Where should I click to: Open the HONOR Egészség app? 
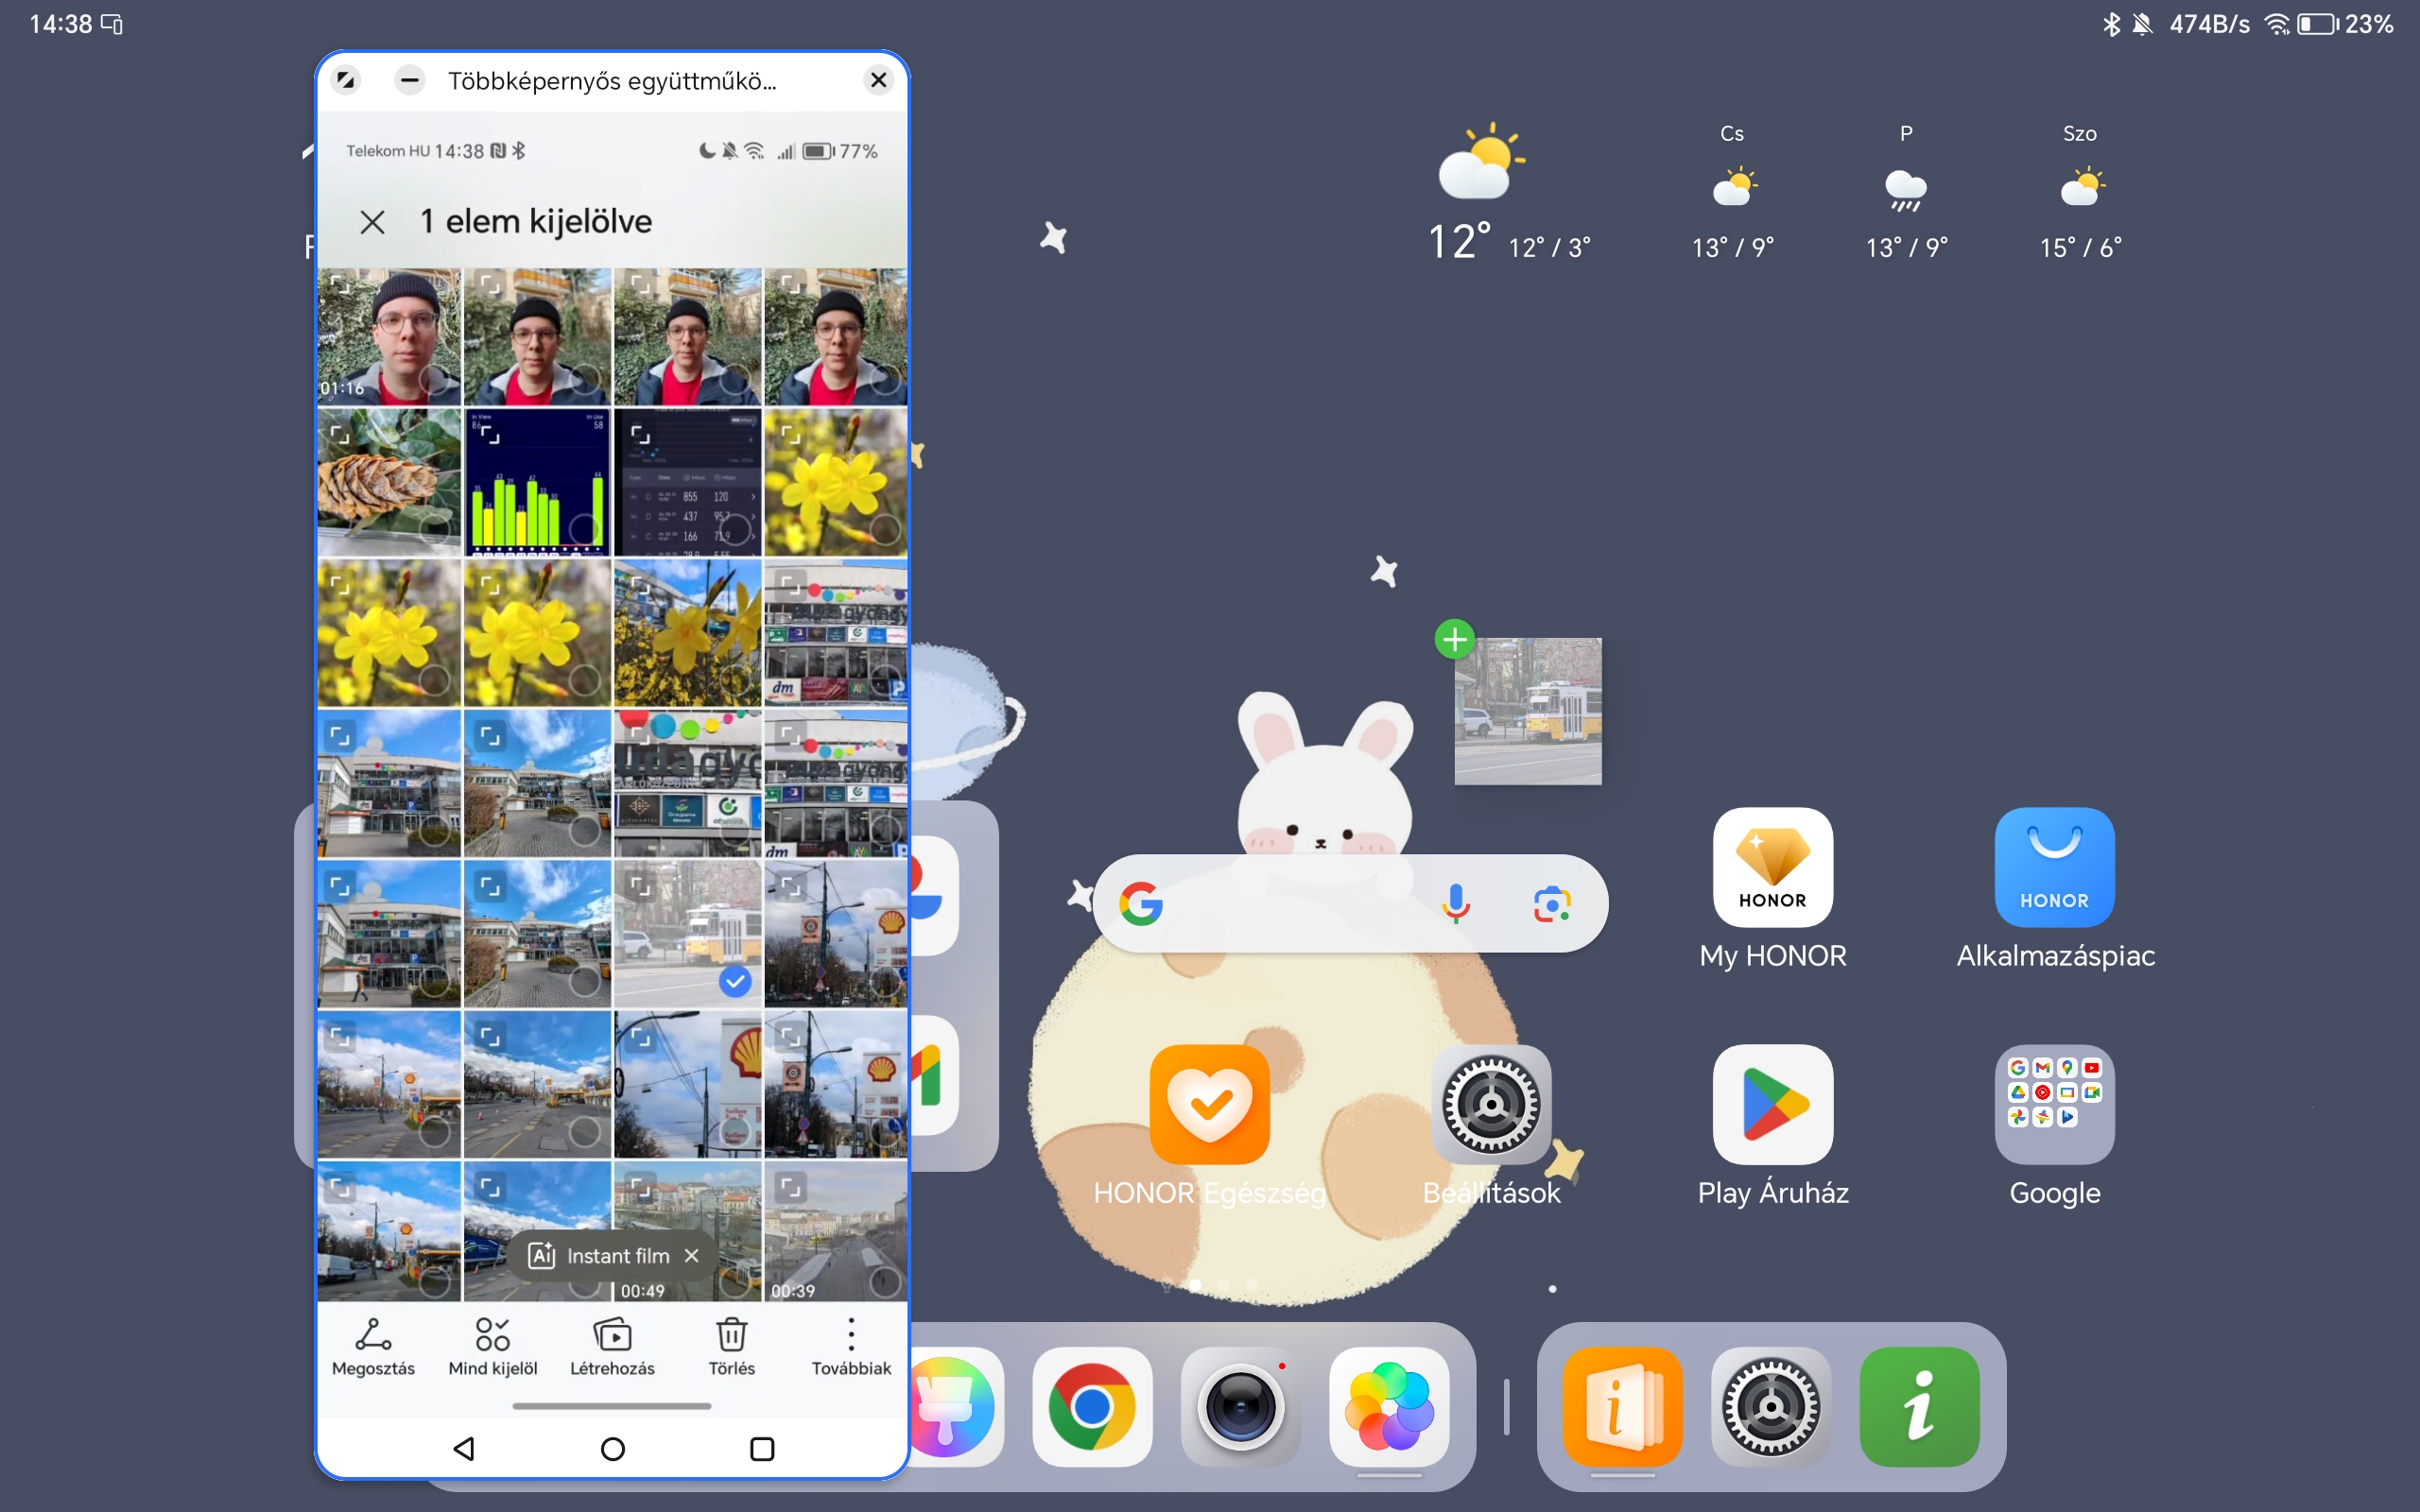point(1210,1126)
